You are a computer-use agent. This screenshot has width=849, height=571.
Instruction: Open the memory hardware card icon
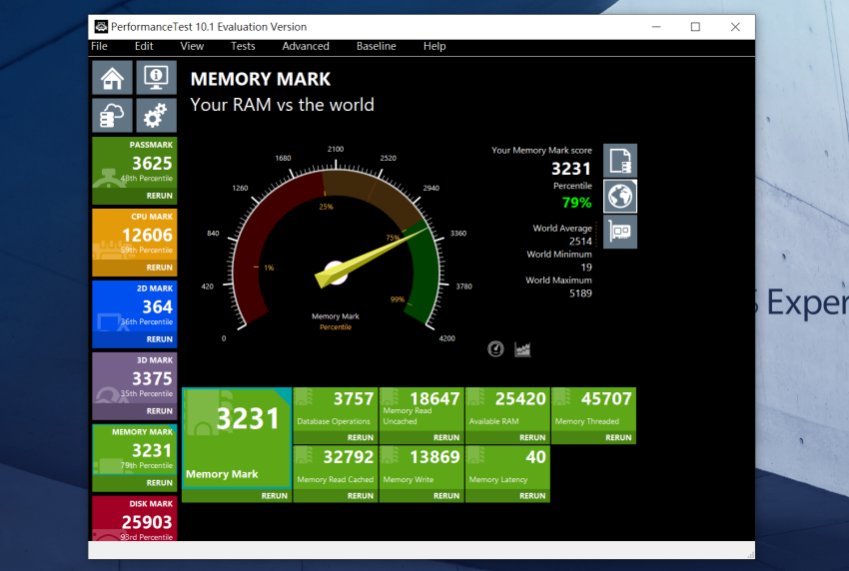click(x=620, y=232)
